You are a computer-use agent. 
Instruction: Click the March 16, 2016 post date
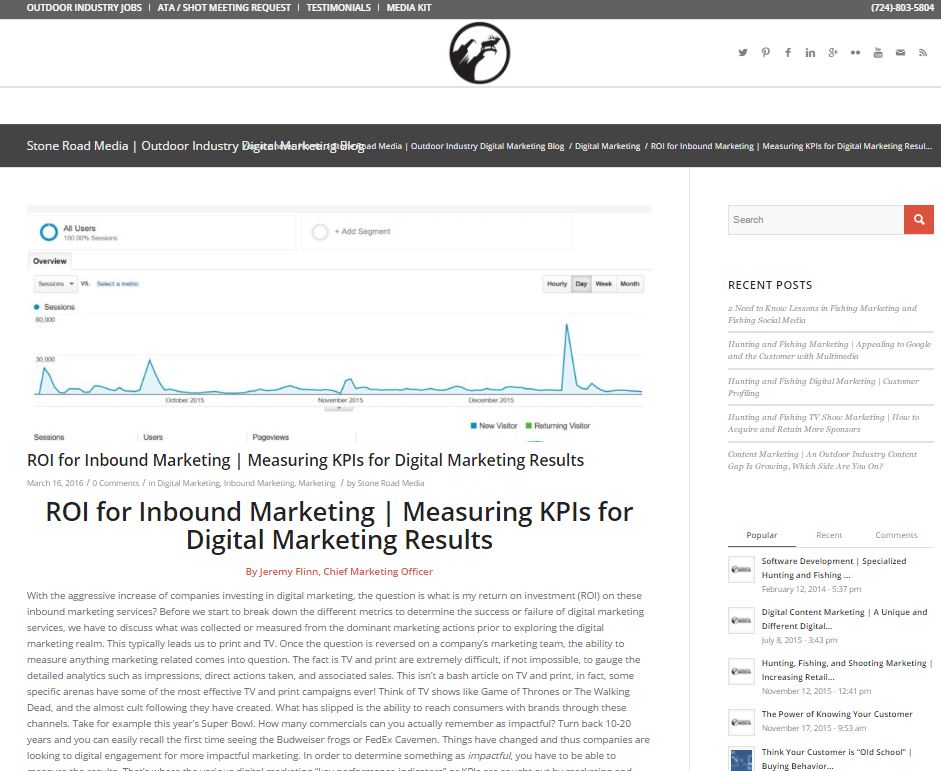pyautogui.click(x=55, y=483)
